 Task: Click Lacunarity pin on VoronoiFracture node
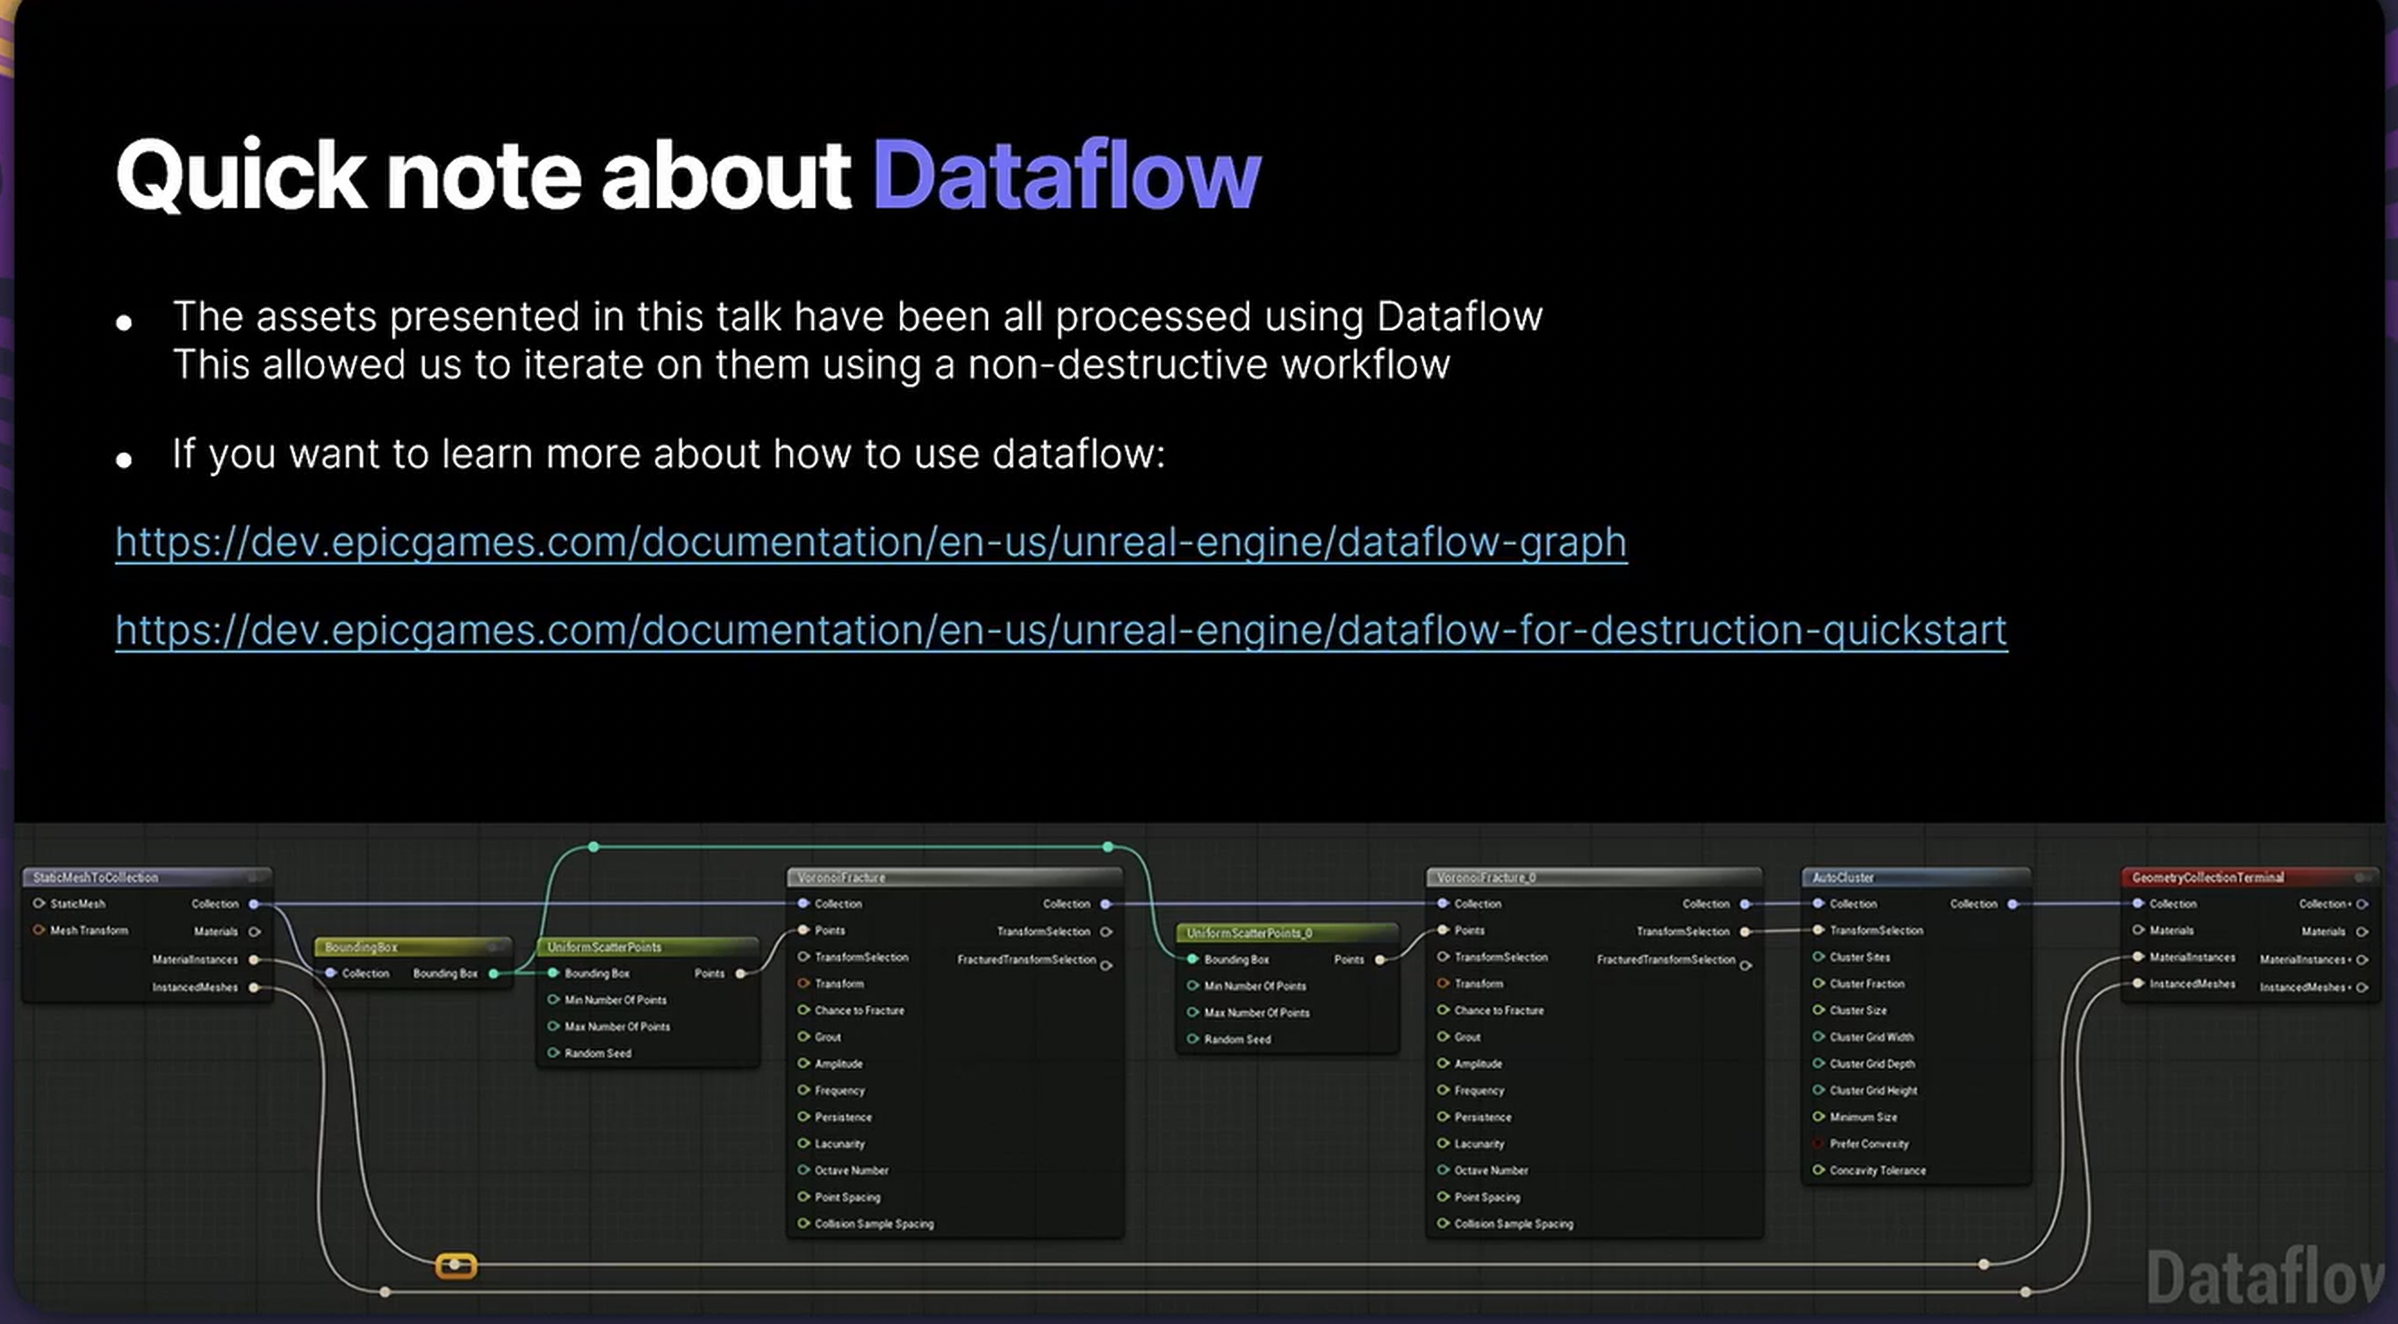pyautogui.click(x=803, y=1143)
